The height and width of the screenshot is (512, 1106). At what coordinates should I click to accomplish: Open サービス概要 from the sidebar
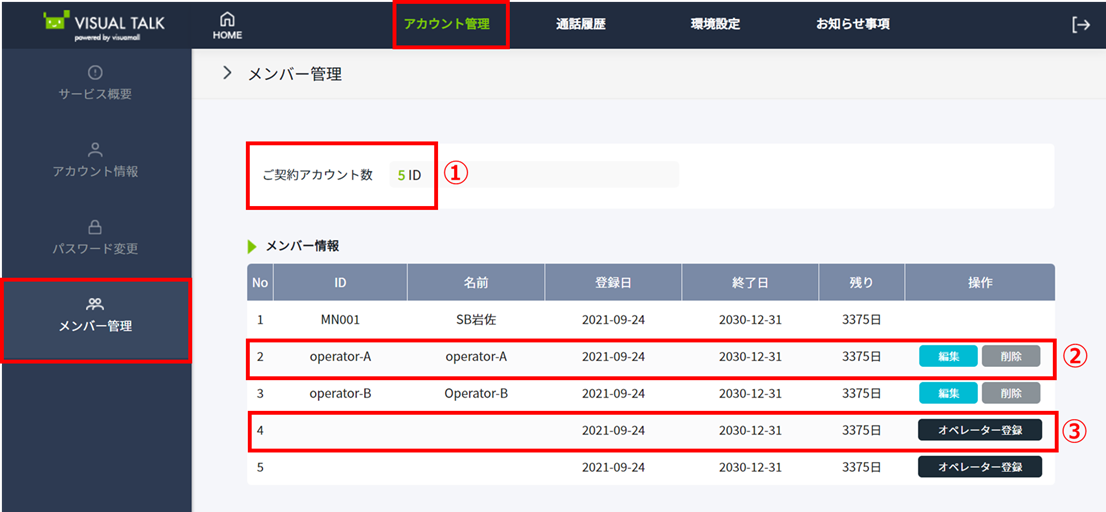click(x=95, y=83)
